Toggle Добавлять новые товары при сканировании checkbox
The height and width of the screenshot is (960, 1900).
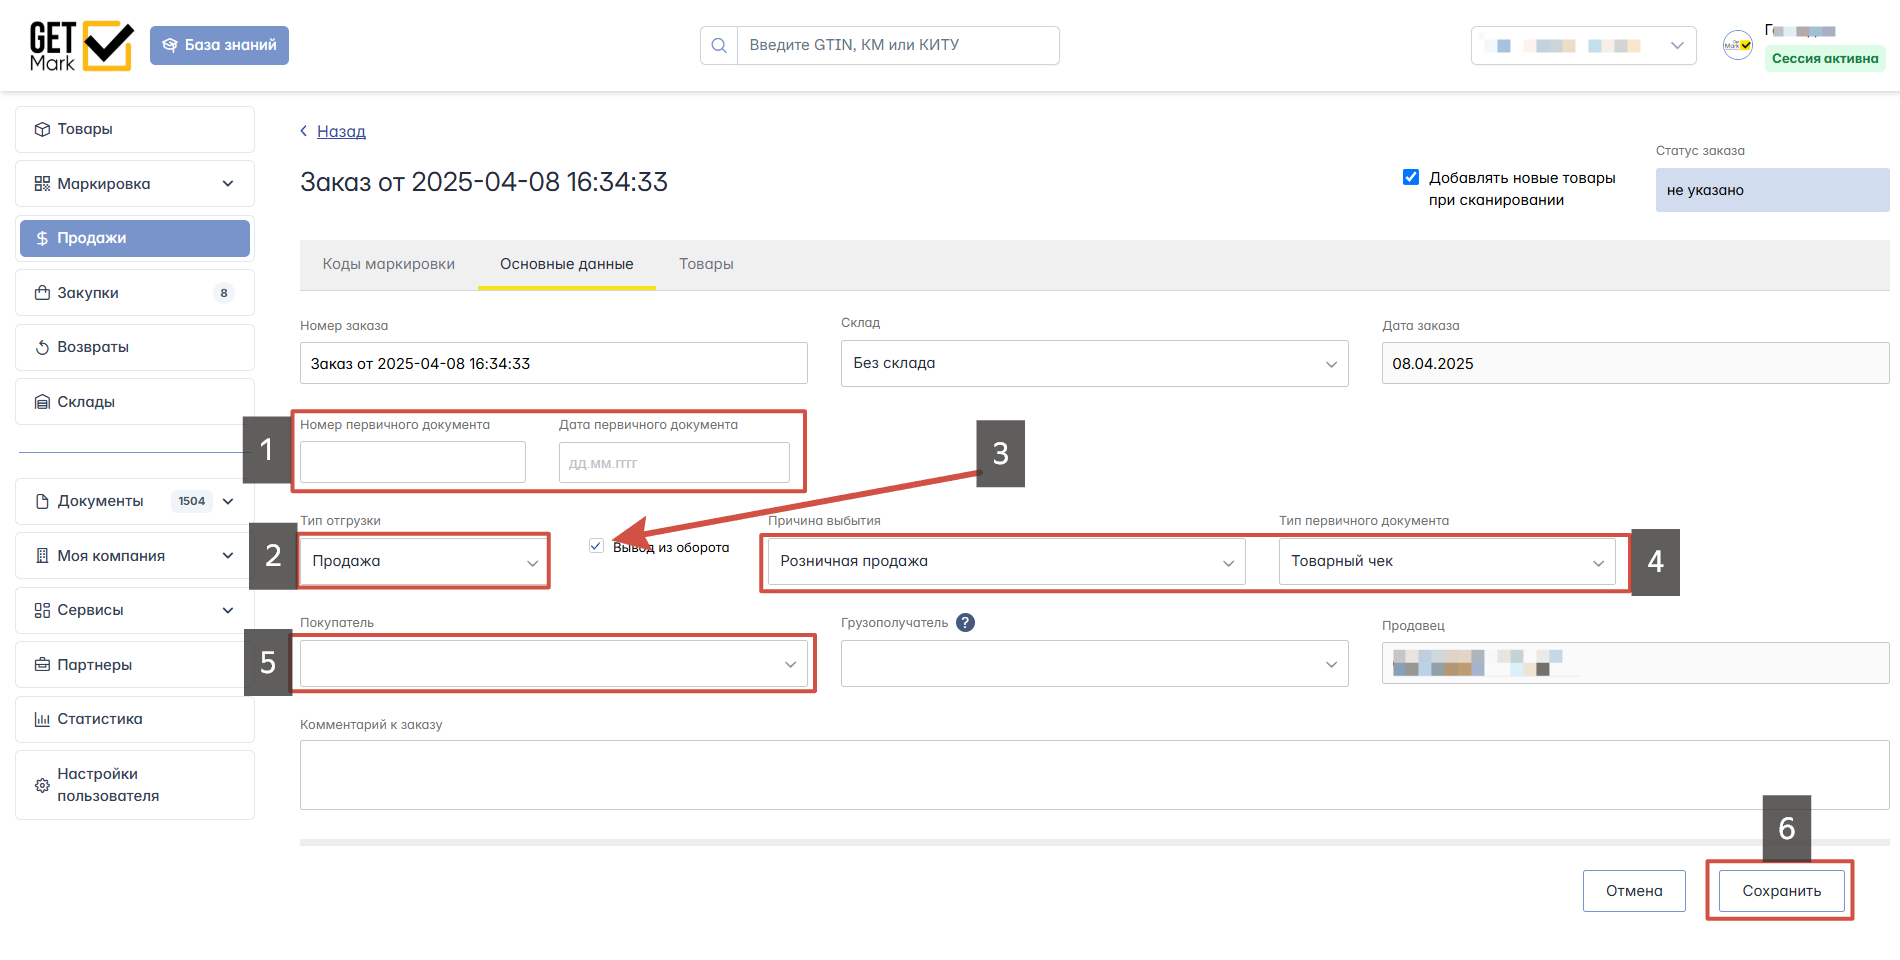(x=1411, y=177)
